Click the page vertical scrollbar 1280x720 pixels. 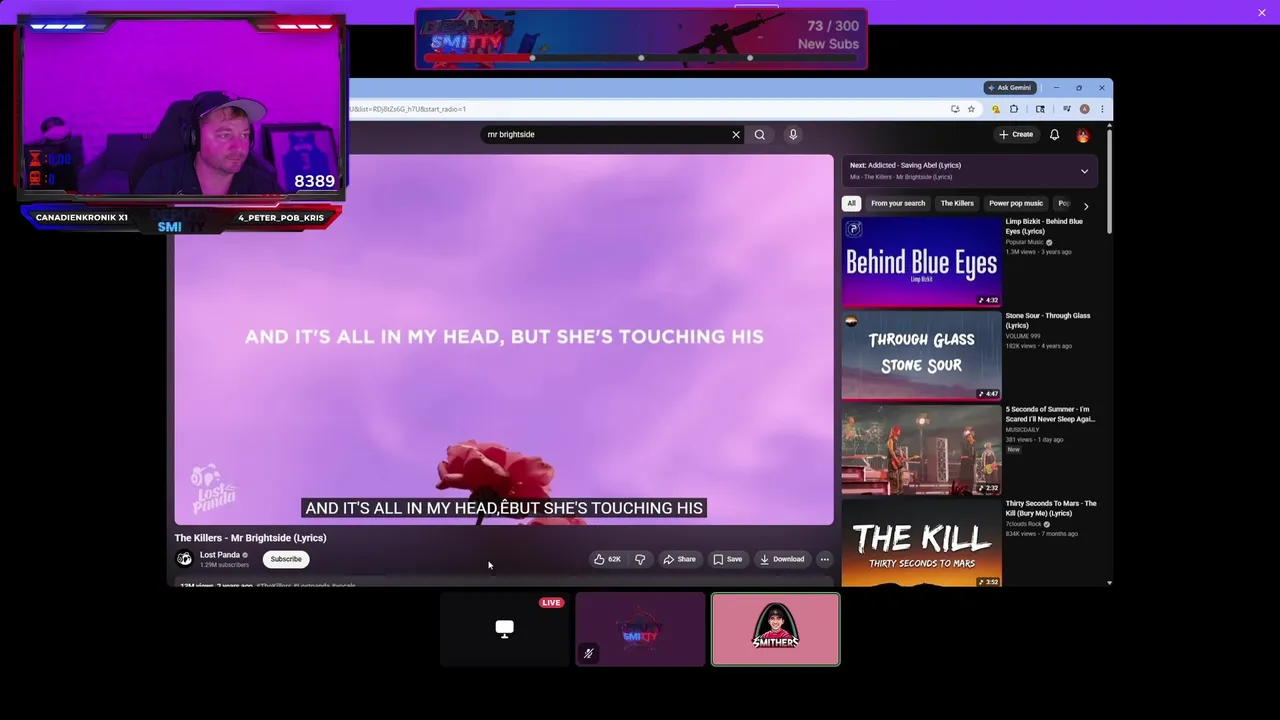1109,180
